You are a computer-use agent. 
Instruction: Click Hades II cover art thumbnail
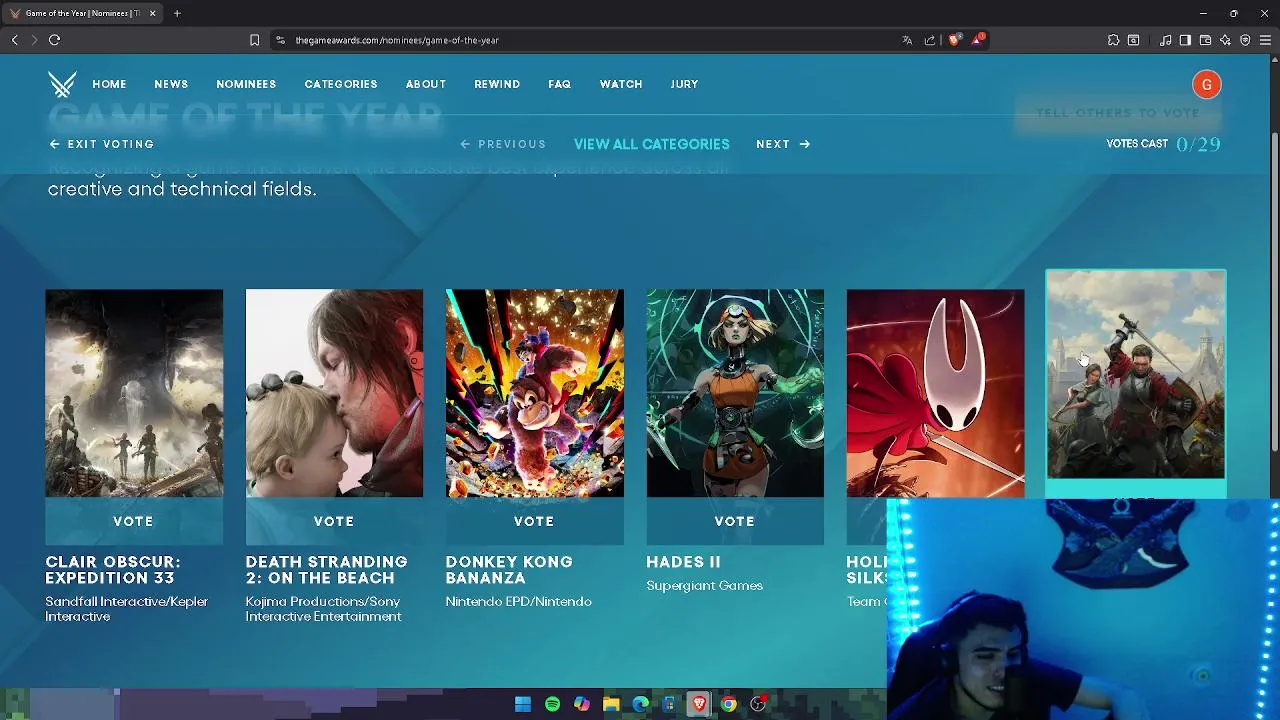click(735, 393)
